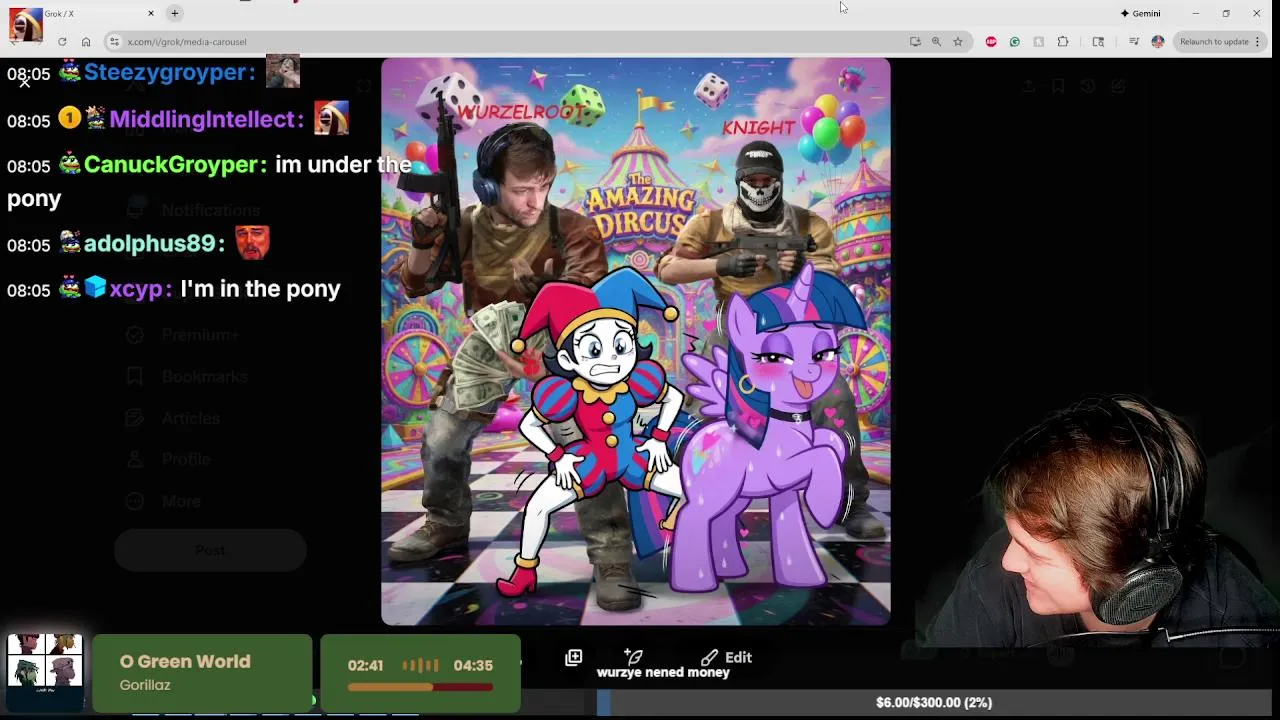Open the Chrome three-dot menu
Screen dimensions: 1280x720
coord(1259,41)
